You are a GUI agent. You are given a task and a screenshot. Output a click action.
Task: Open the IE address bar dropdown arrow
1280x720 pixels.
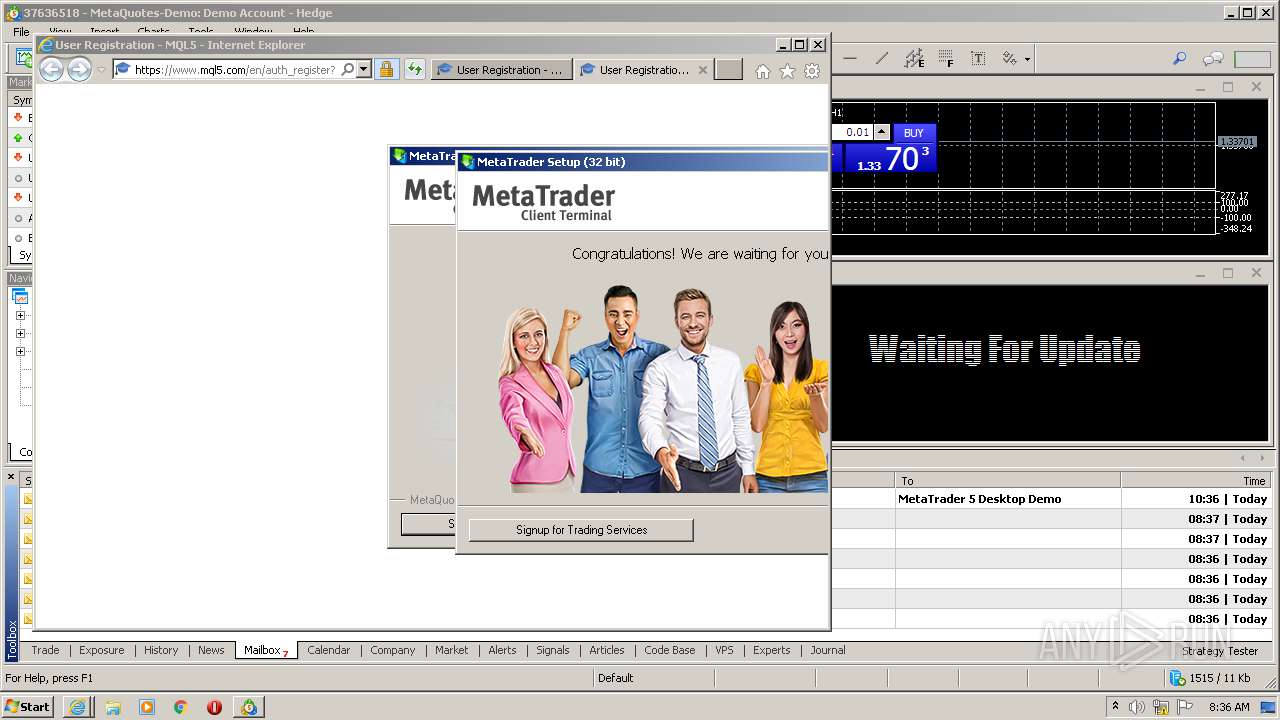(x=364, y=70)
